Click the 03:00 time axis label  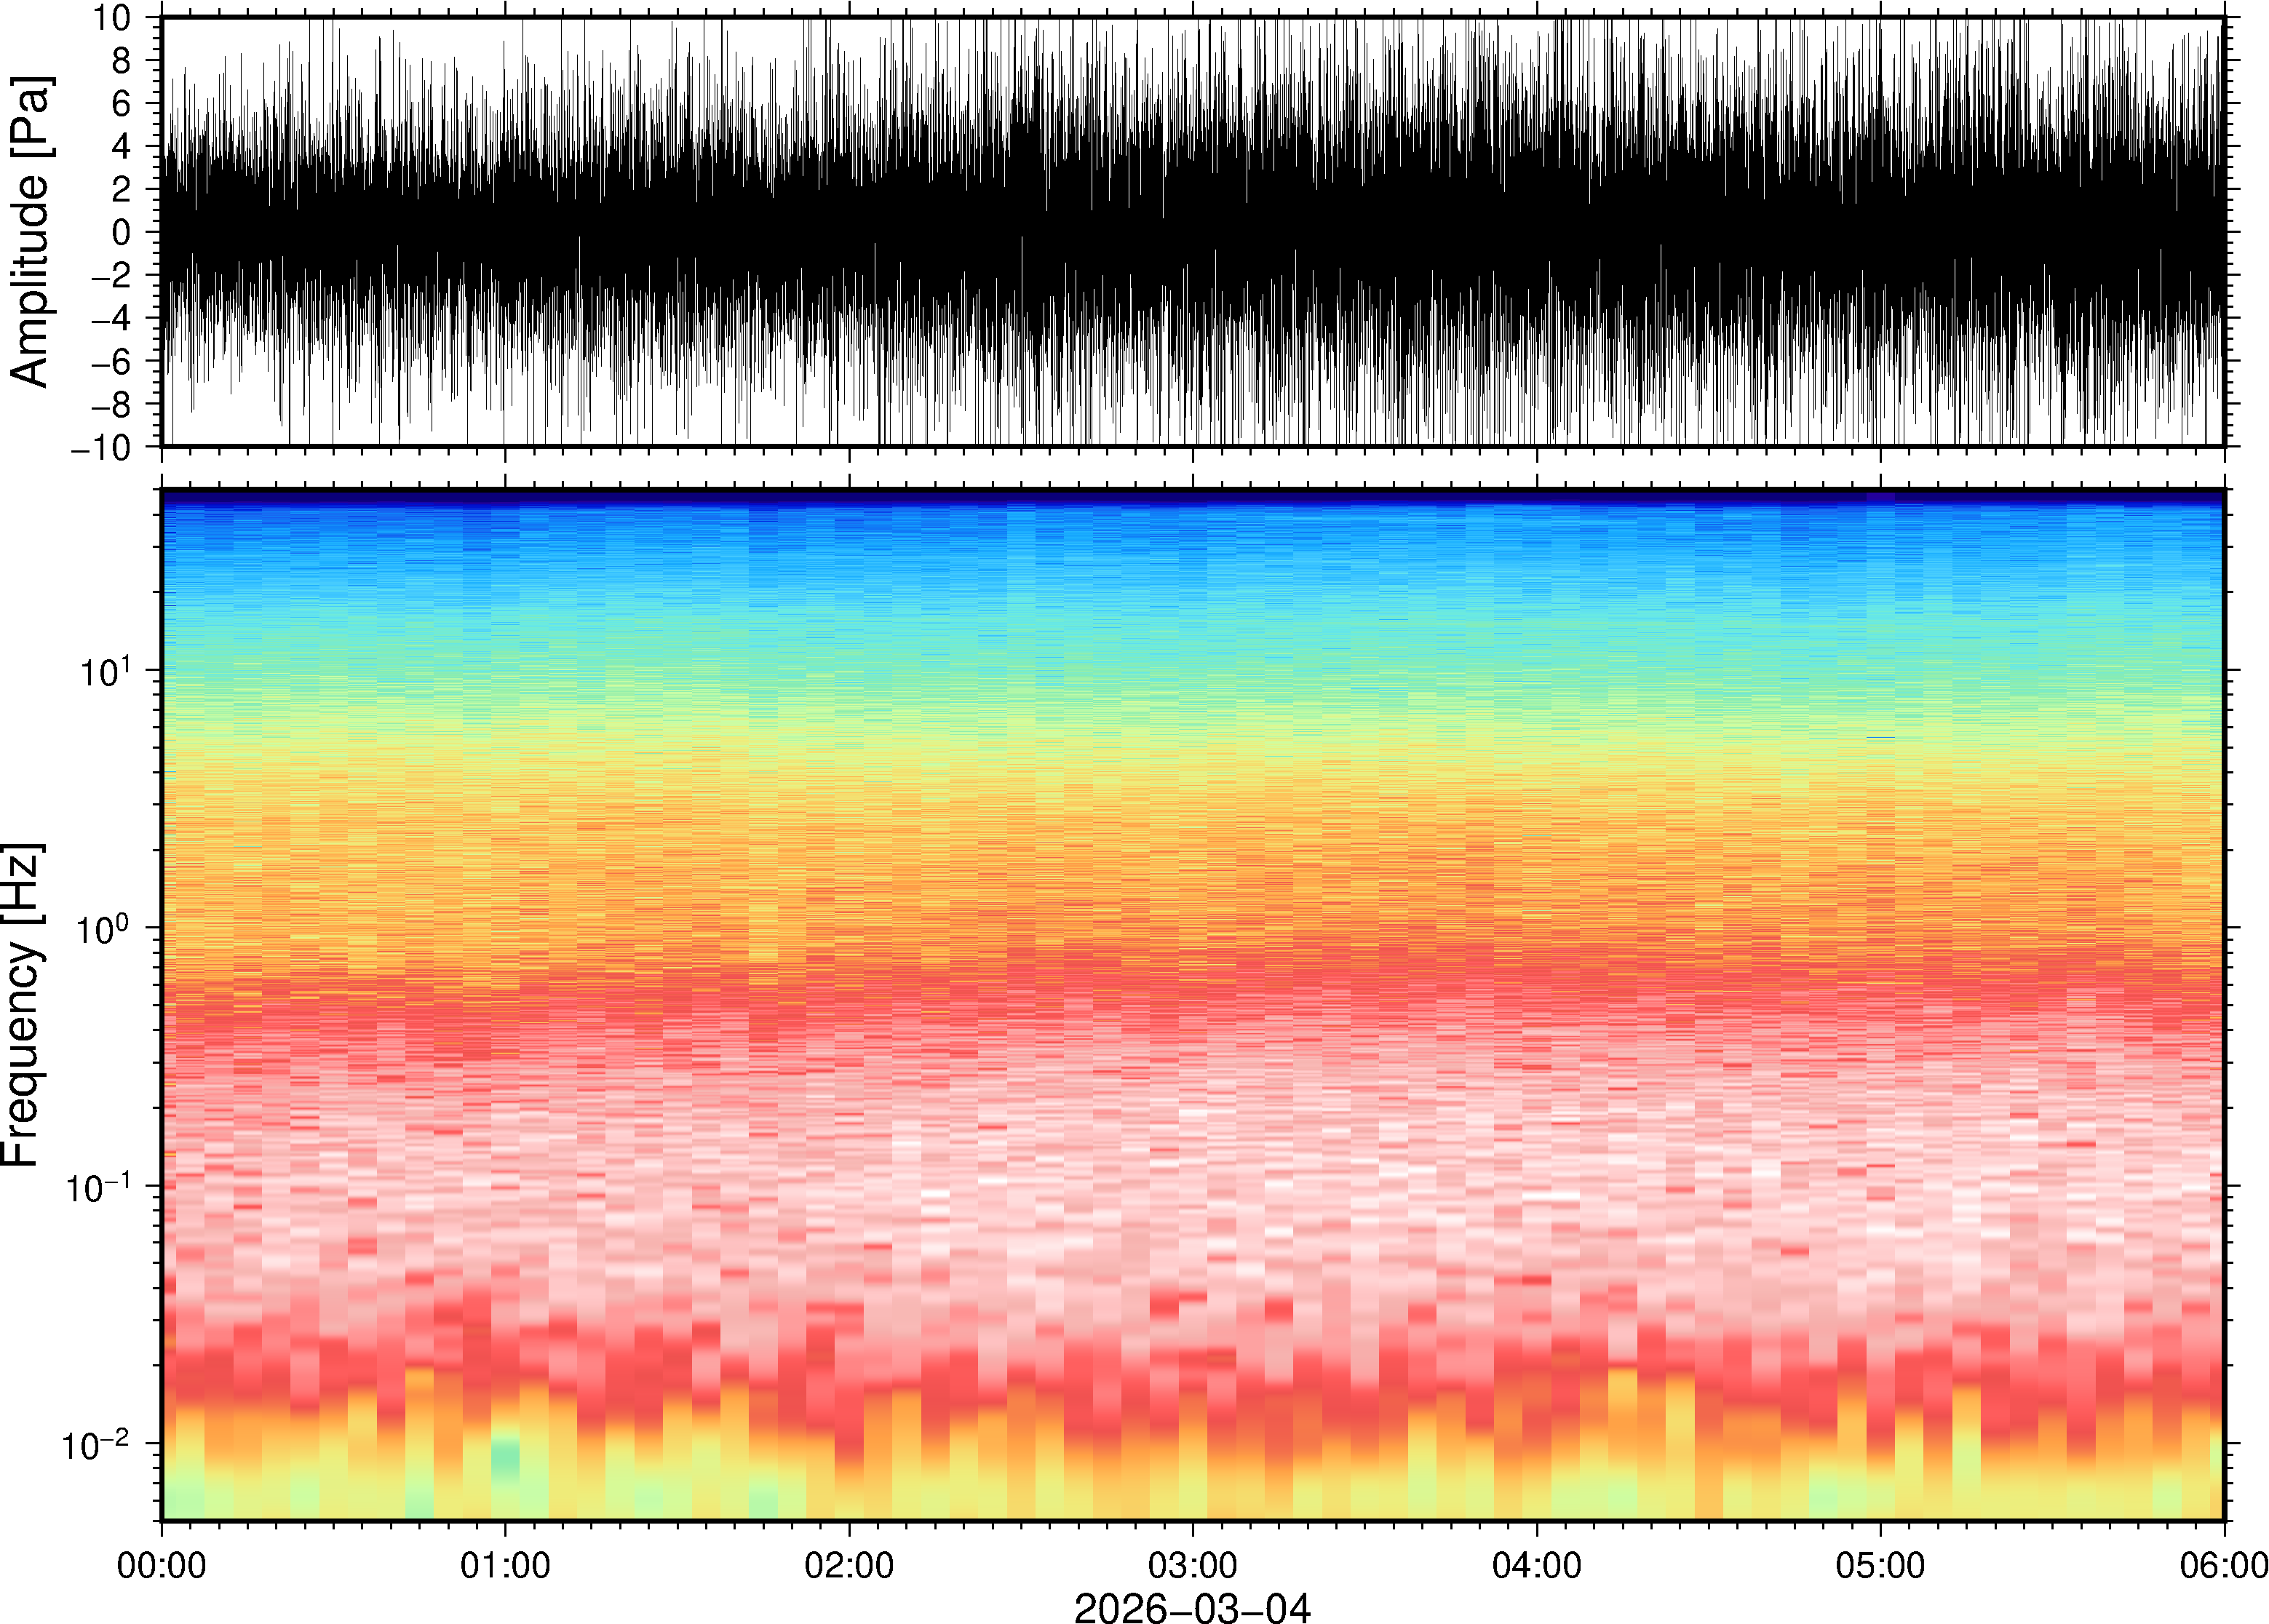[x=1192, y=1565]
